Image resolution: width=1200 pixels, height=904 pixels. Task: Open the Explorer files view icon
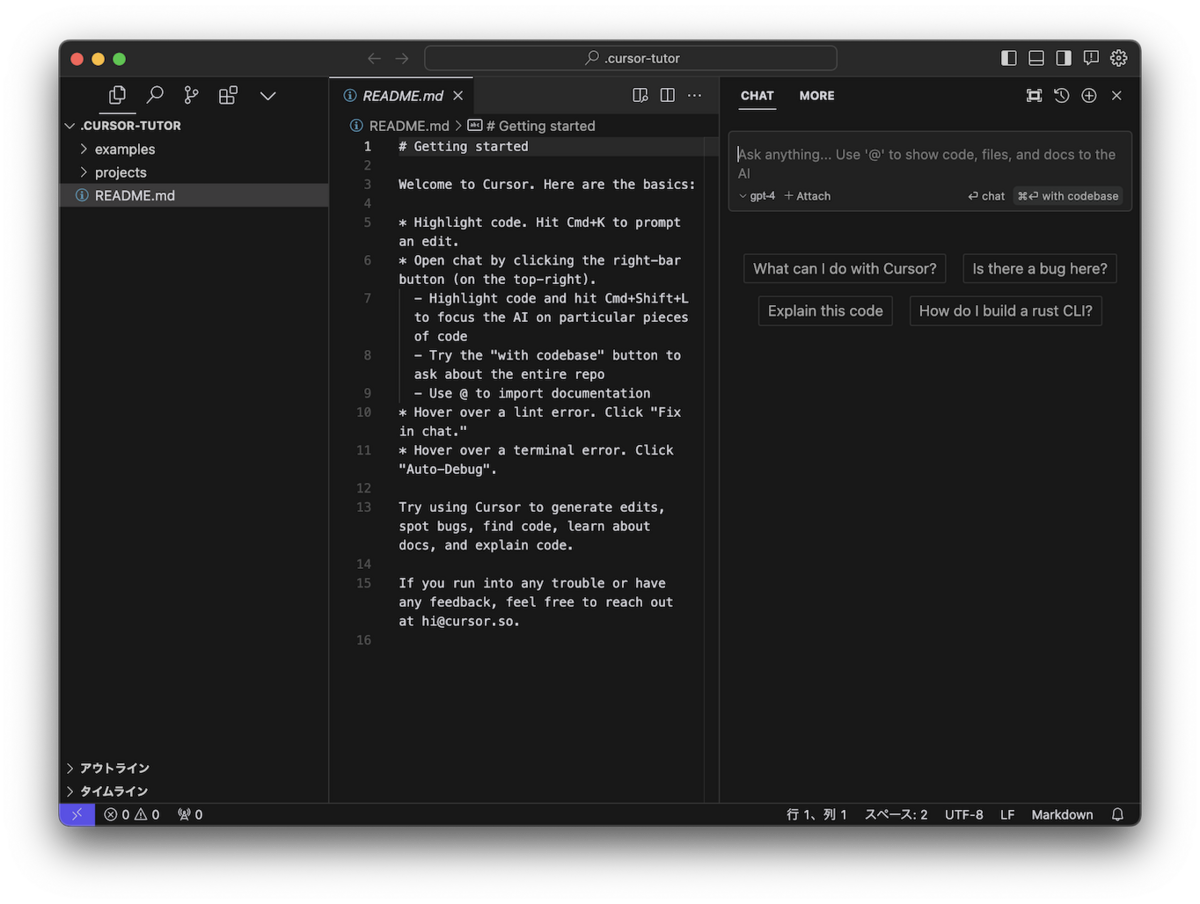click(117, 95)
